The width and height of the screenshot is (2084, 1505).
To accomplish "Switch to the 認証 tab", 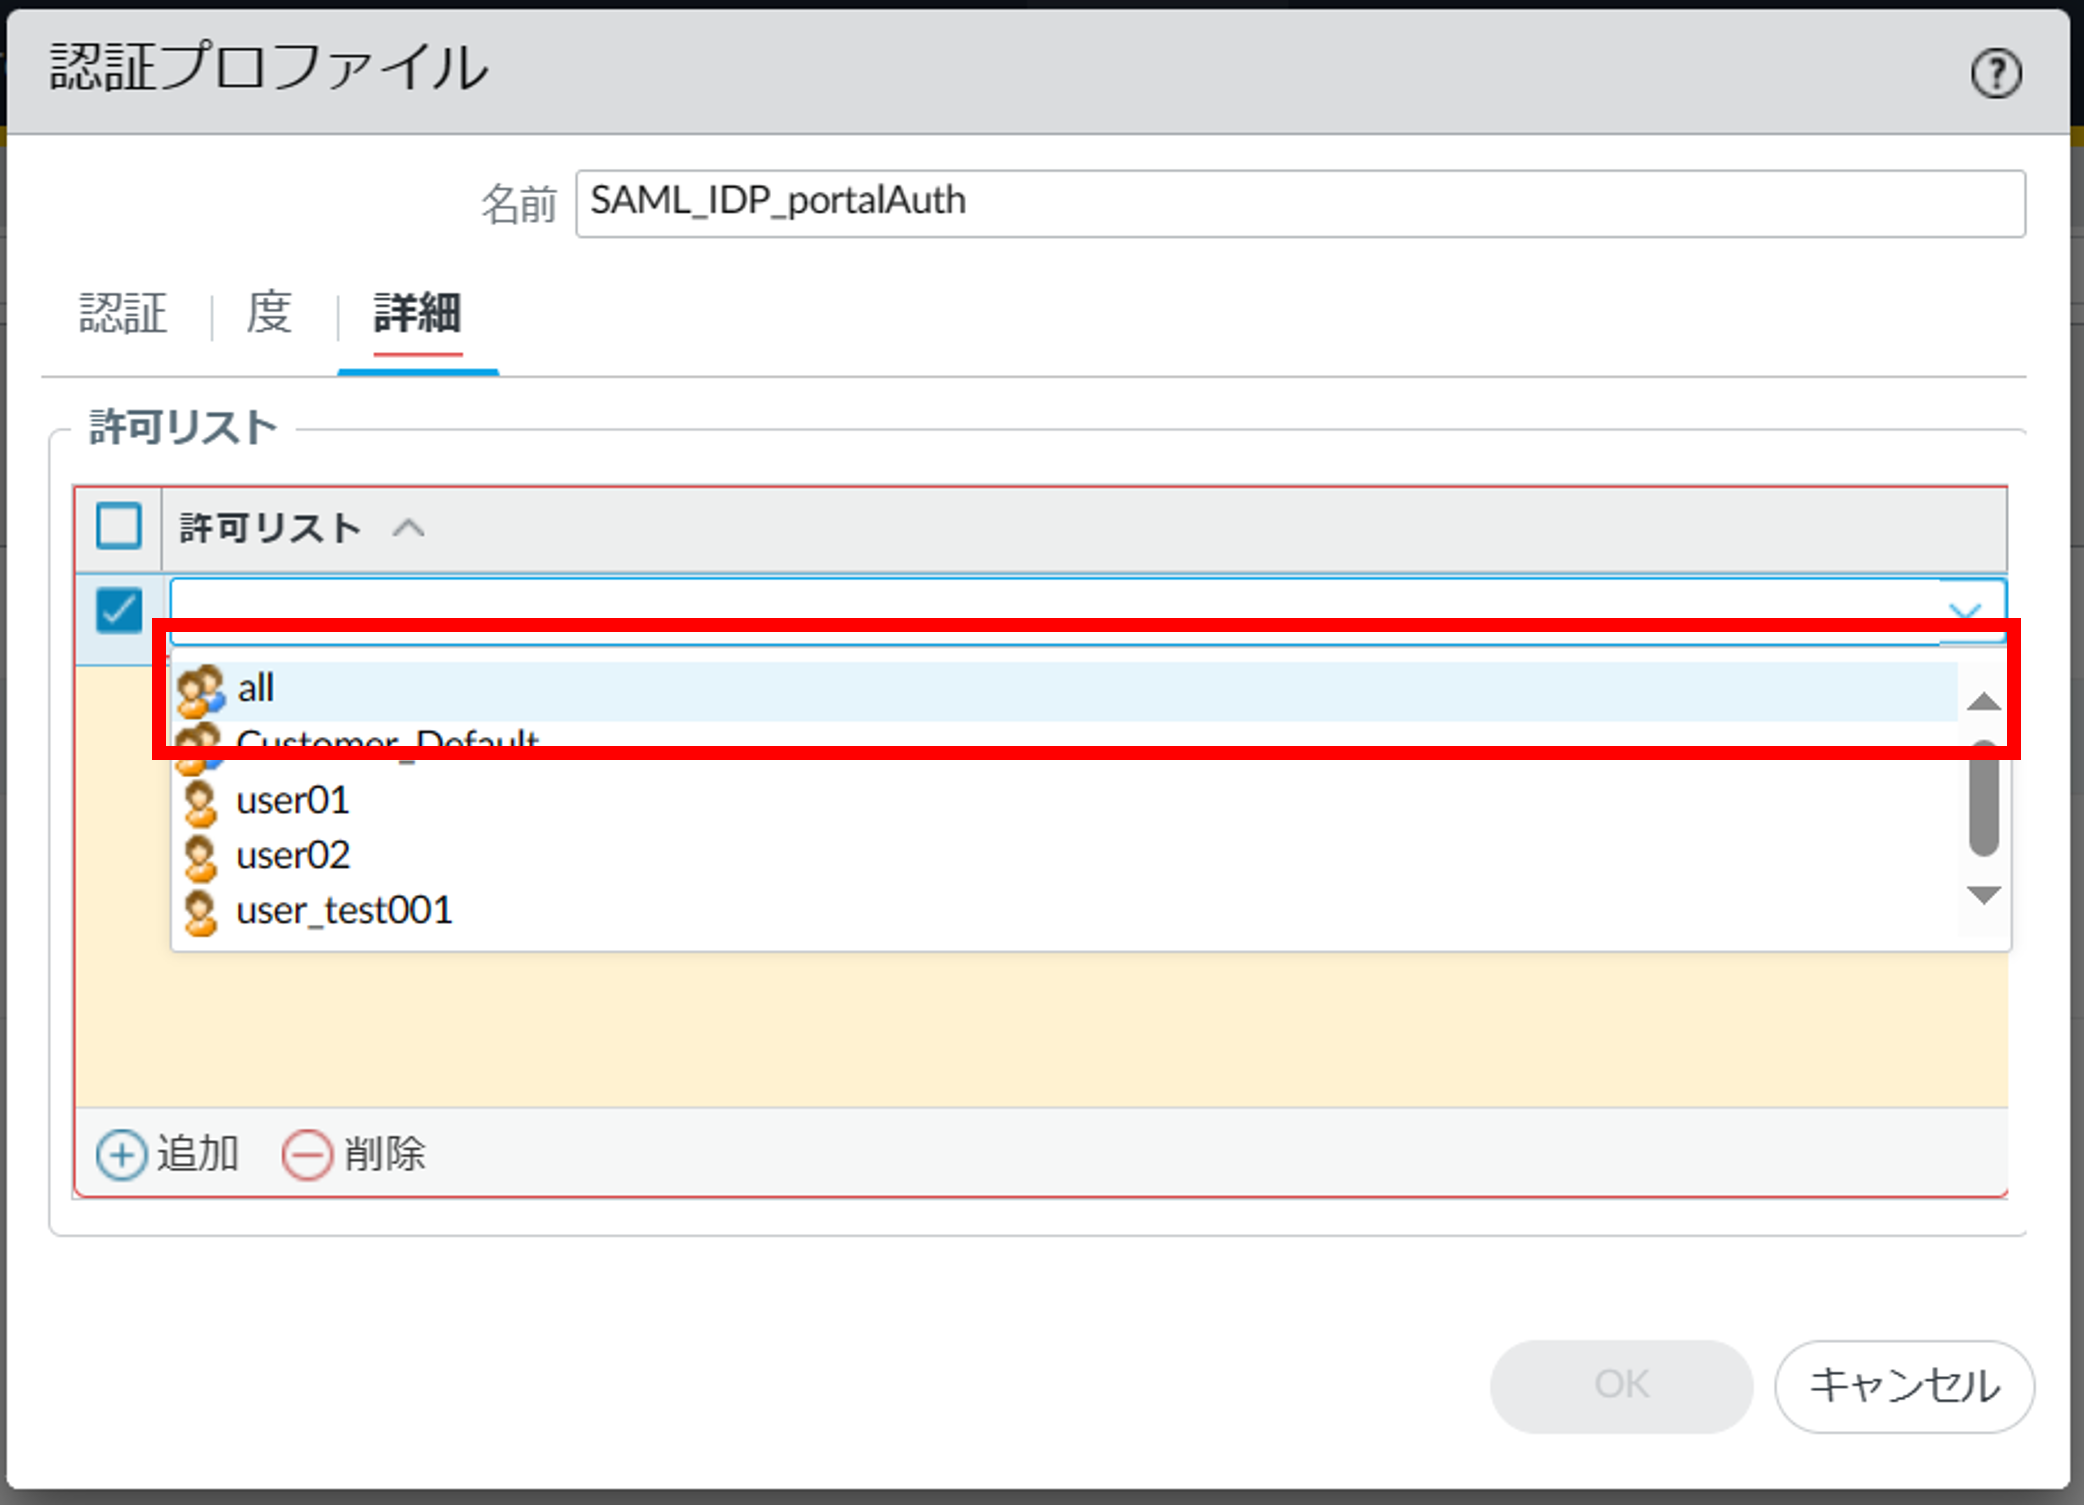I will coord(123,314).
